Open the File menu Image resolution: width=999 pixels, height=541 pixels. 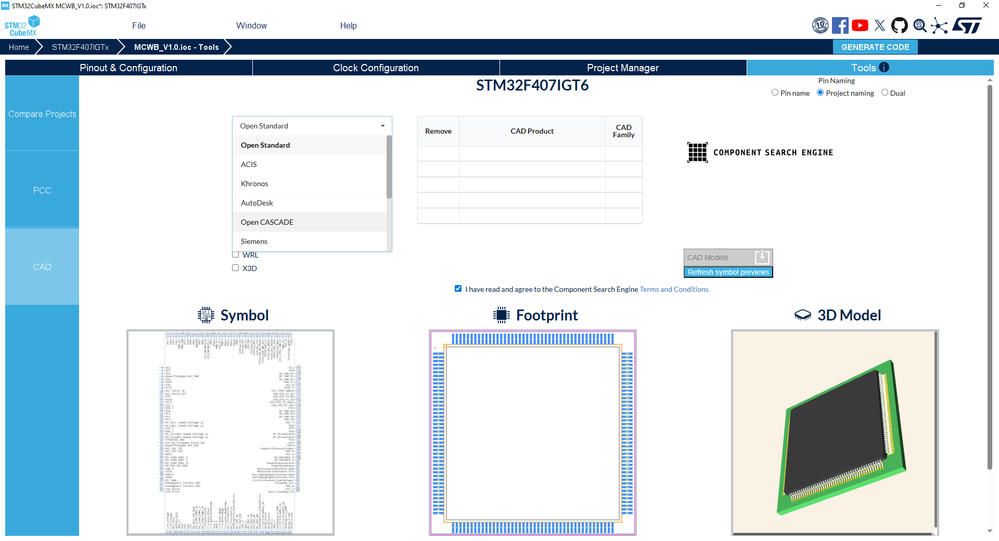(x=139, y=25)
